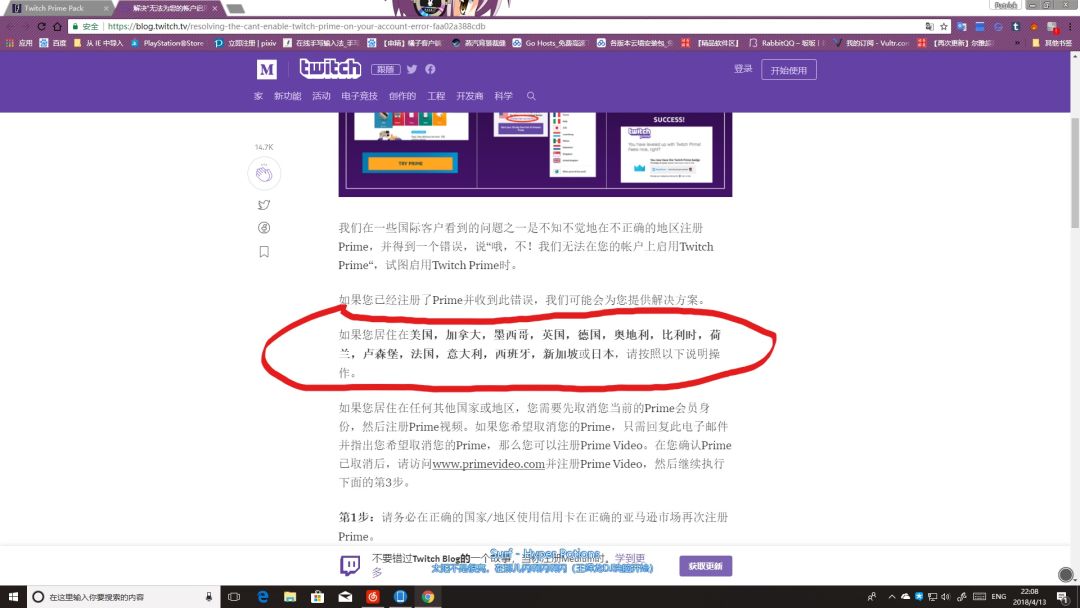Click translate page icon in address bar
This screenshot has width=1080, height=608.
click(x=930, y=26)
